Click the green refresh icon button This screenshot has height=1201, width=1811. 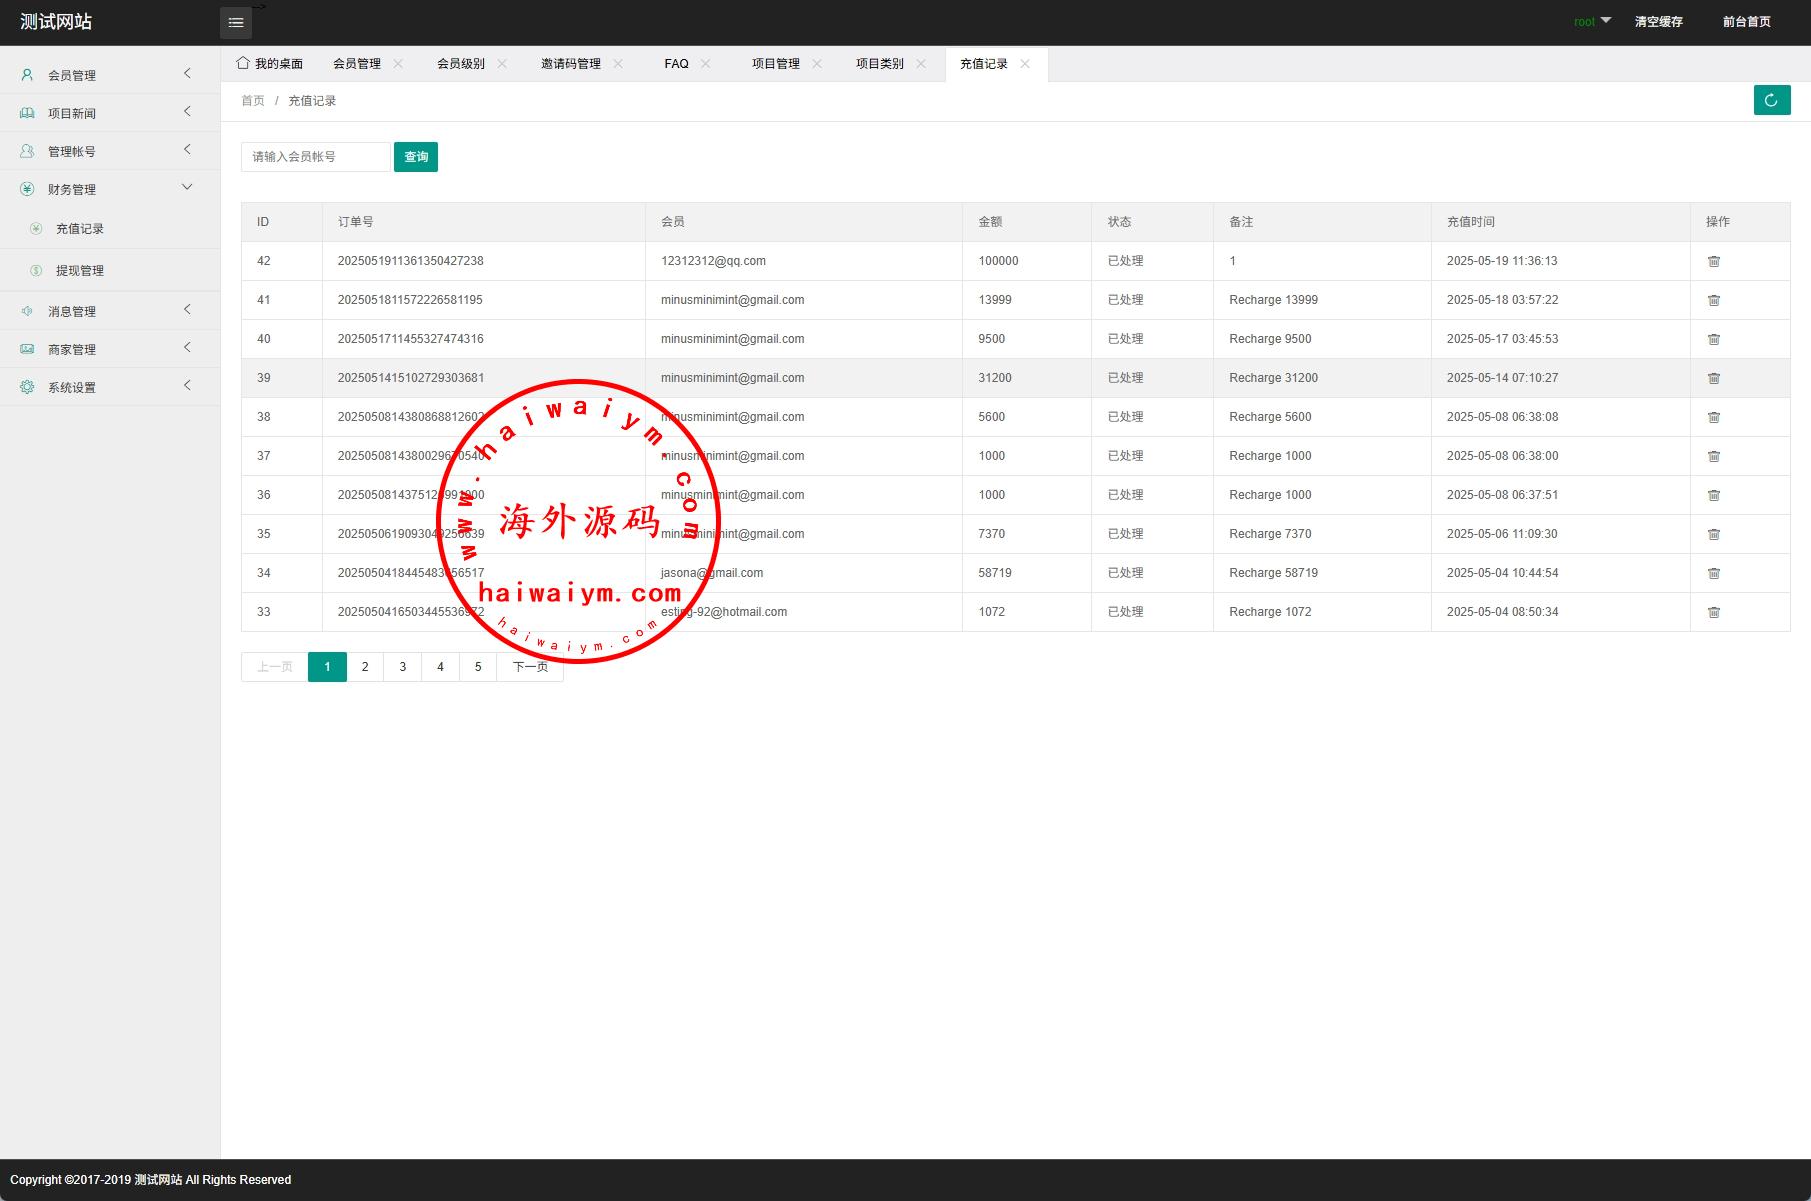pos(1771,100)
